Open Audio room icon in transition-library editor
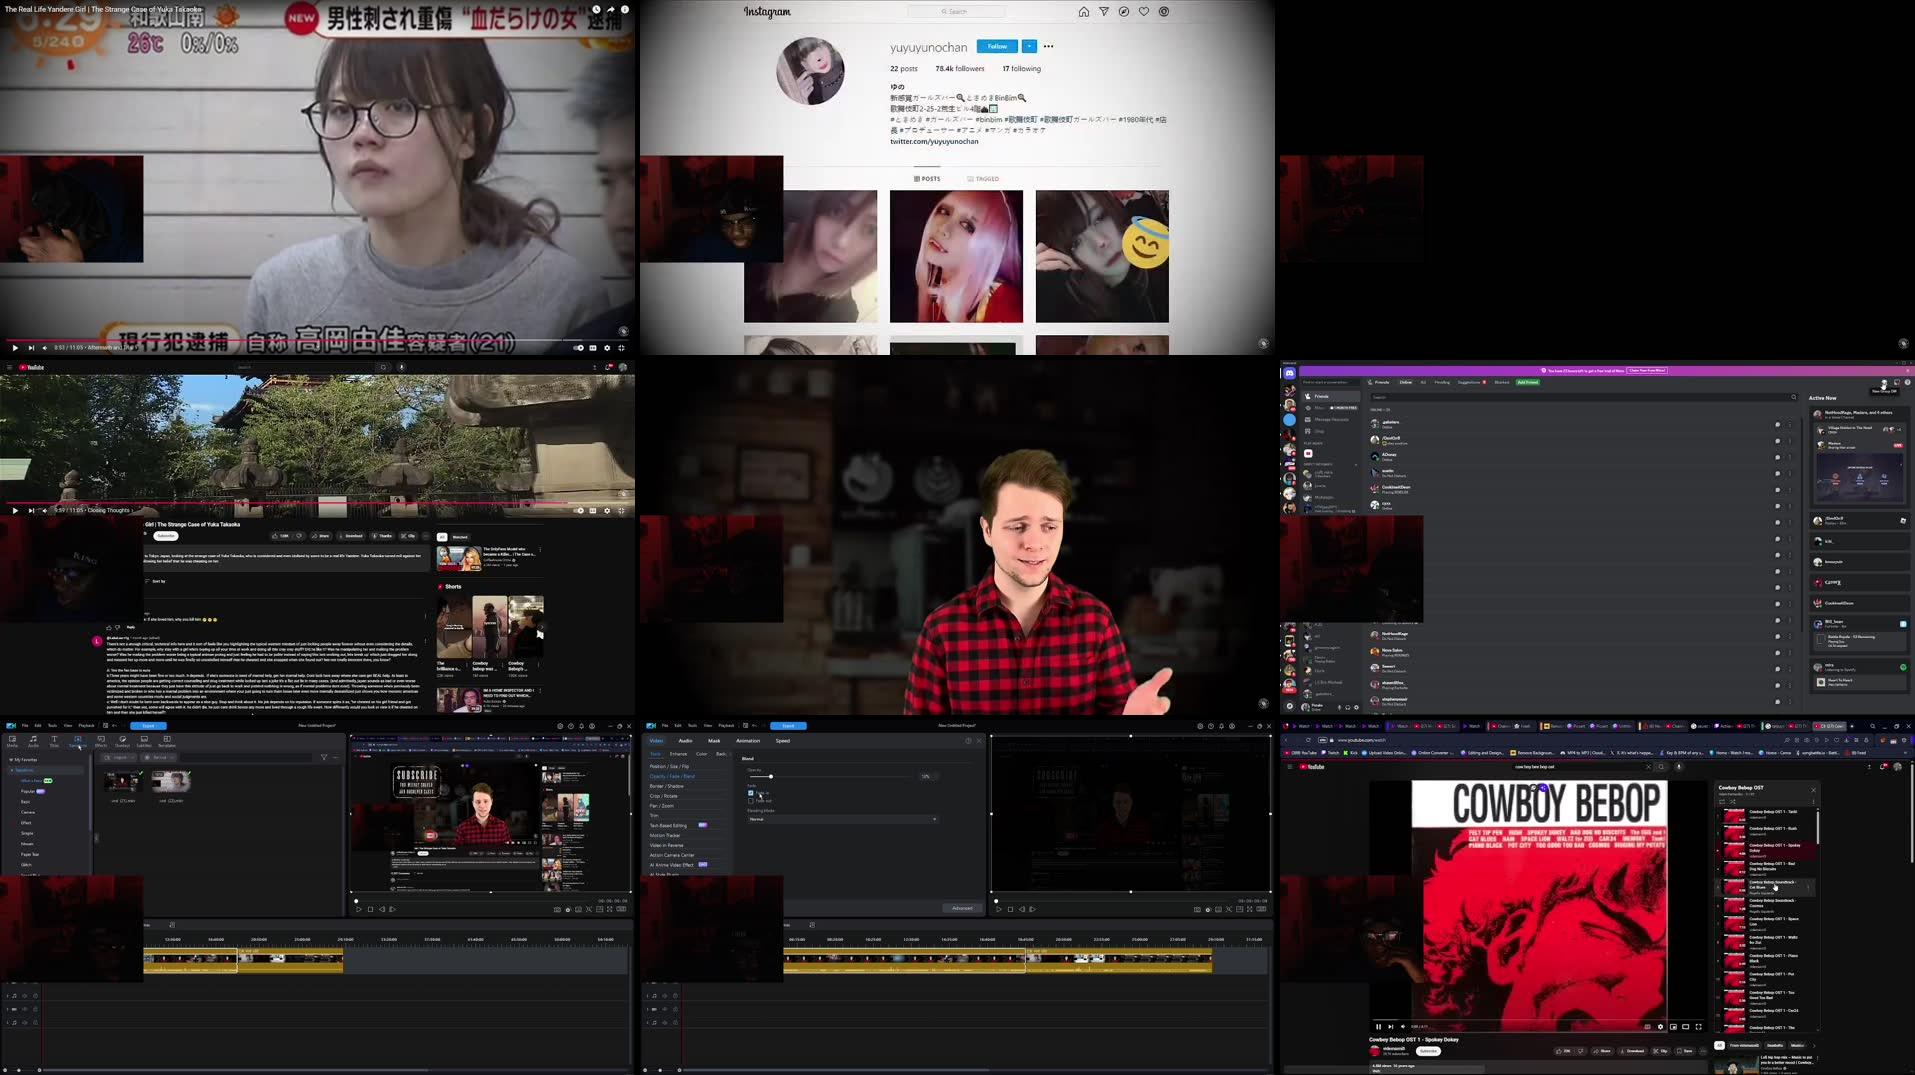Screen dimensions: 1915x1075 point(33,741)
